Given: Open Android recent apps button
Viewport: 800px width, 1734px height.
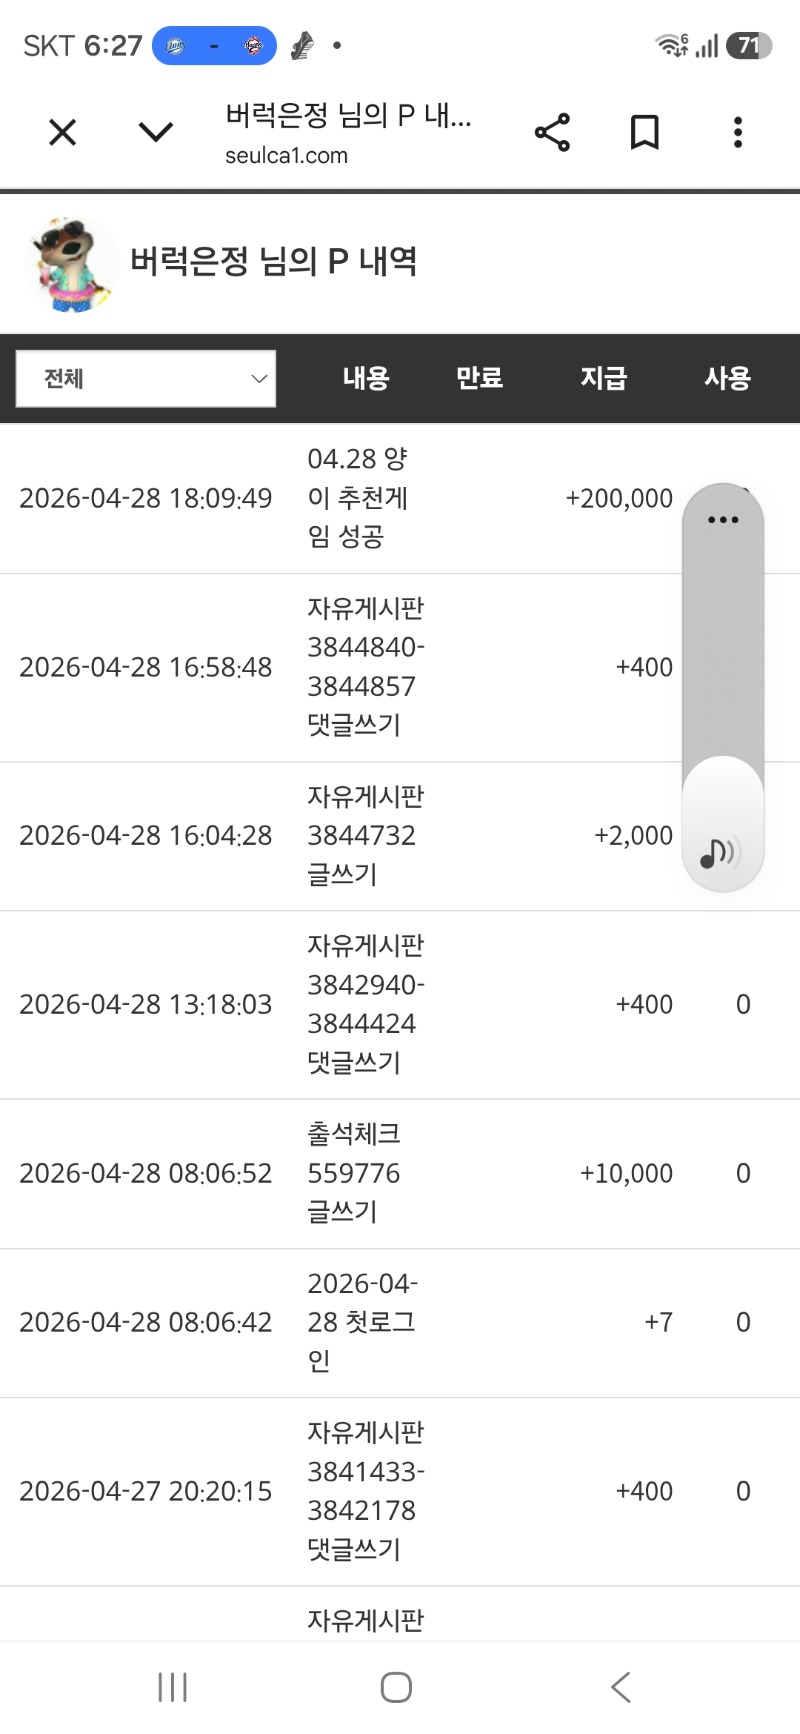Looking at the screenshot, I should click(x=173, y=1688).
